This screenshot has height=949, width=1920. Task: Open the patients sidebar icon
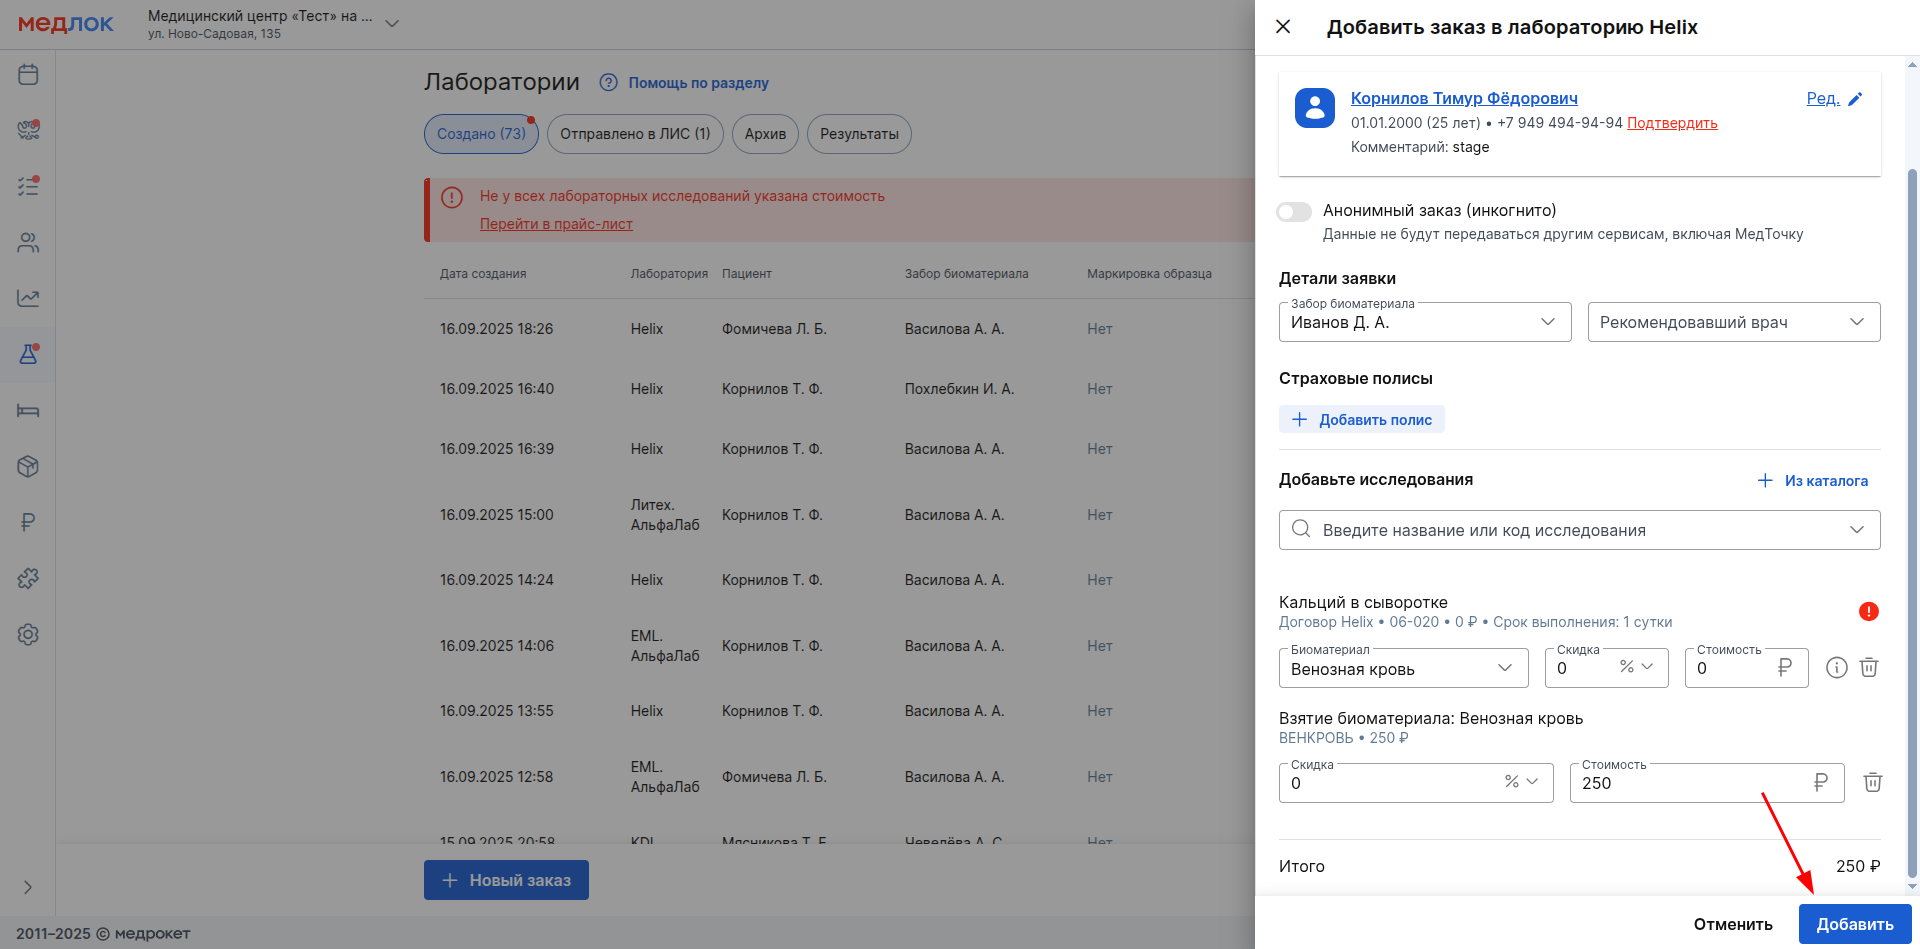pyautogui.click(x=28, y=243)
